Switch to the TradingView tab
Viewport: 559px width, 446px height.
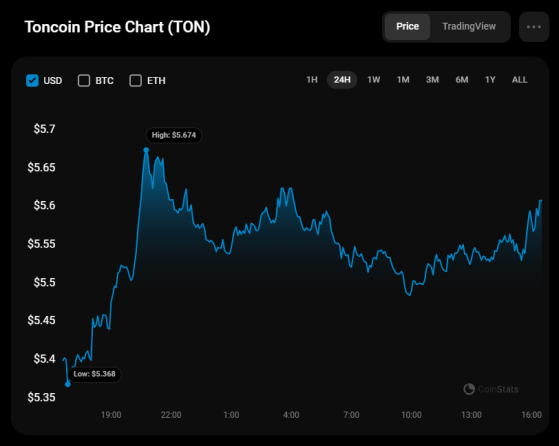469,26
